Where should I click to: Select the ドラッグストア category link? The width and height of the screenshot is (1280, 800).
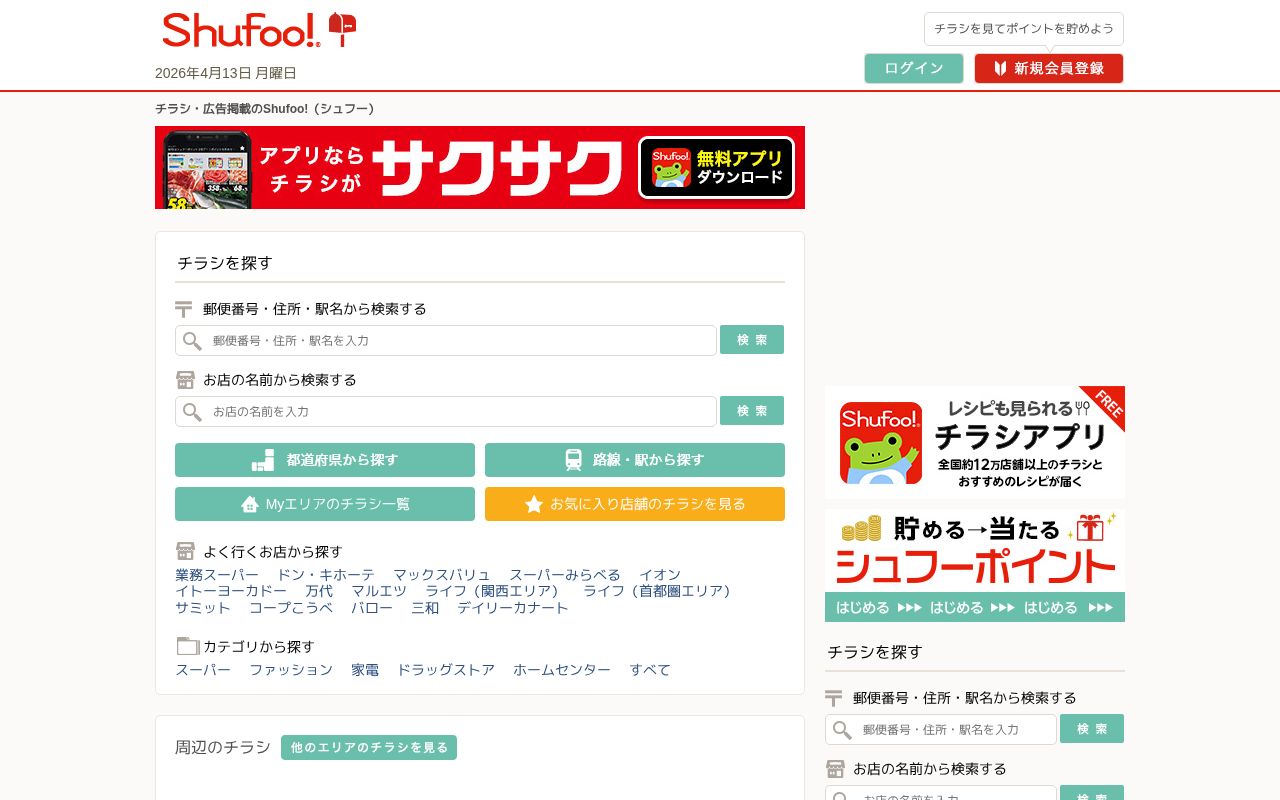click(x=446, y=670)
